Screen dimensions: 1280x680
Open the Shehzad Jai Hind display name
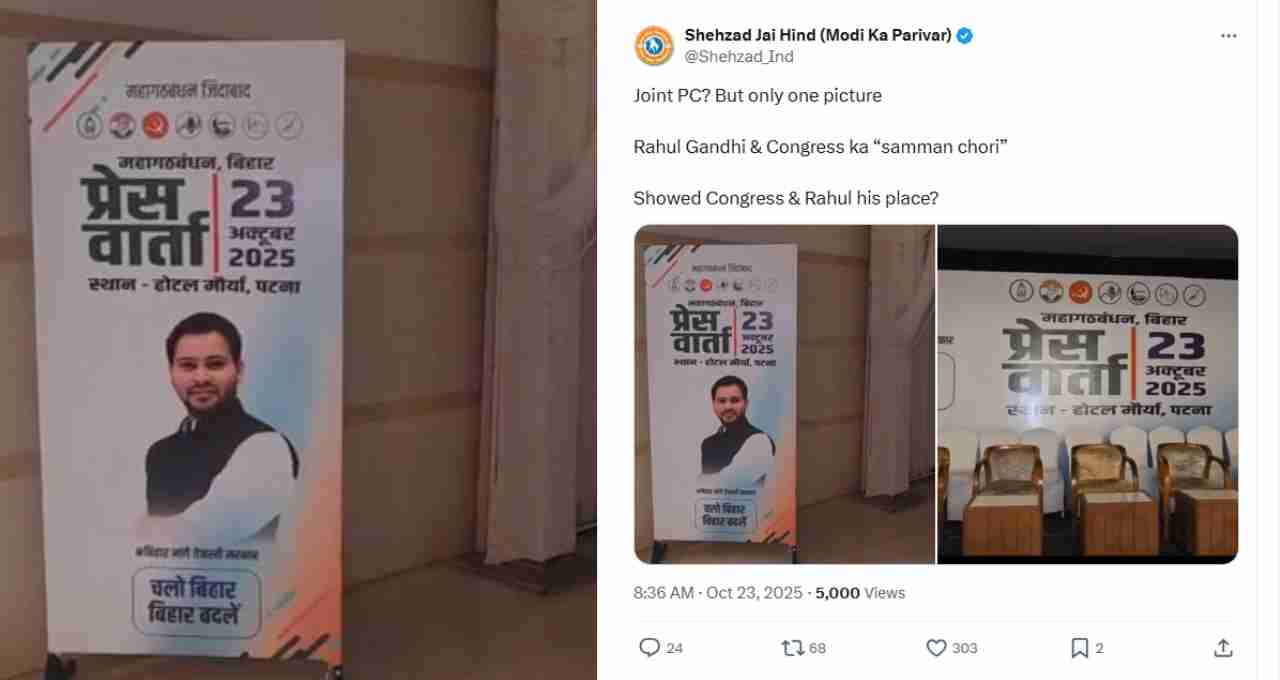pos(818,36)
